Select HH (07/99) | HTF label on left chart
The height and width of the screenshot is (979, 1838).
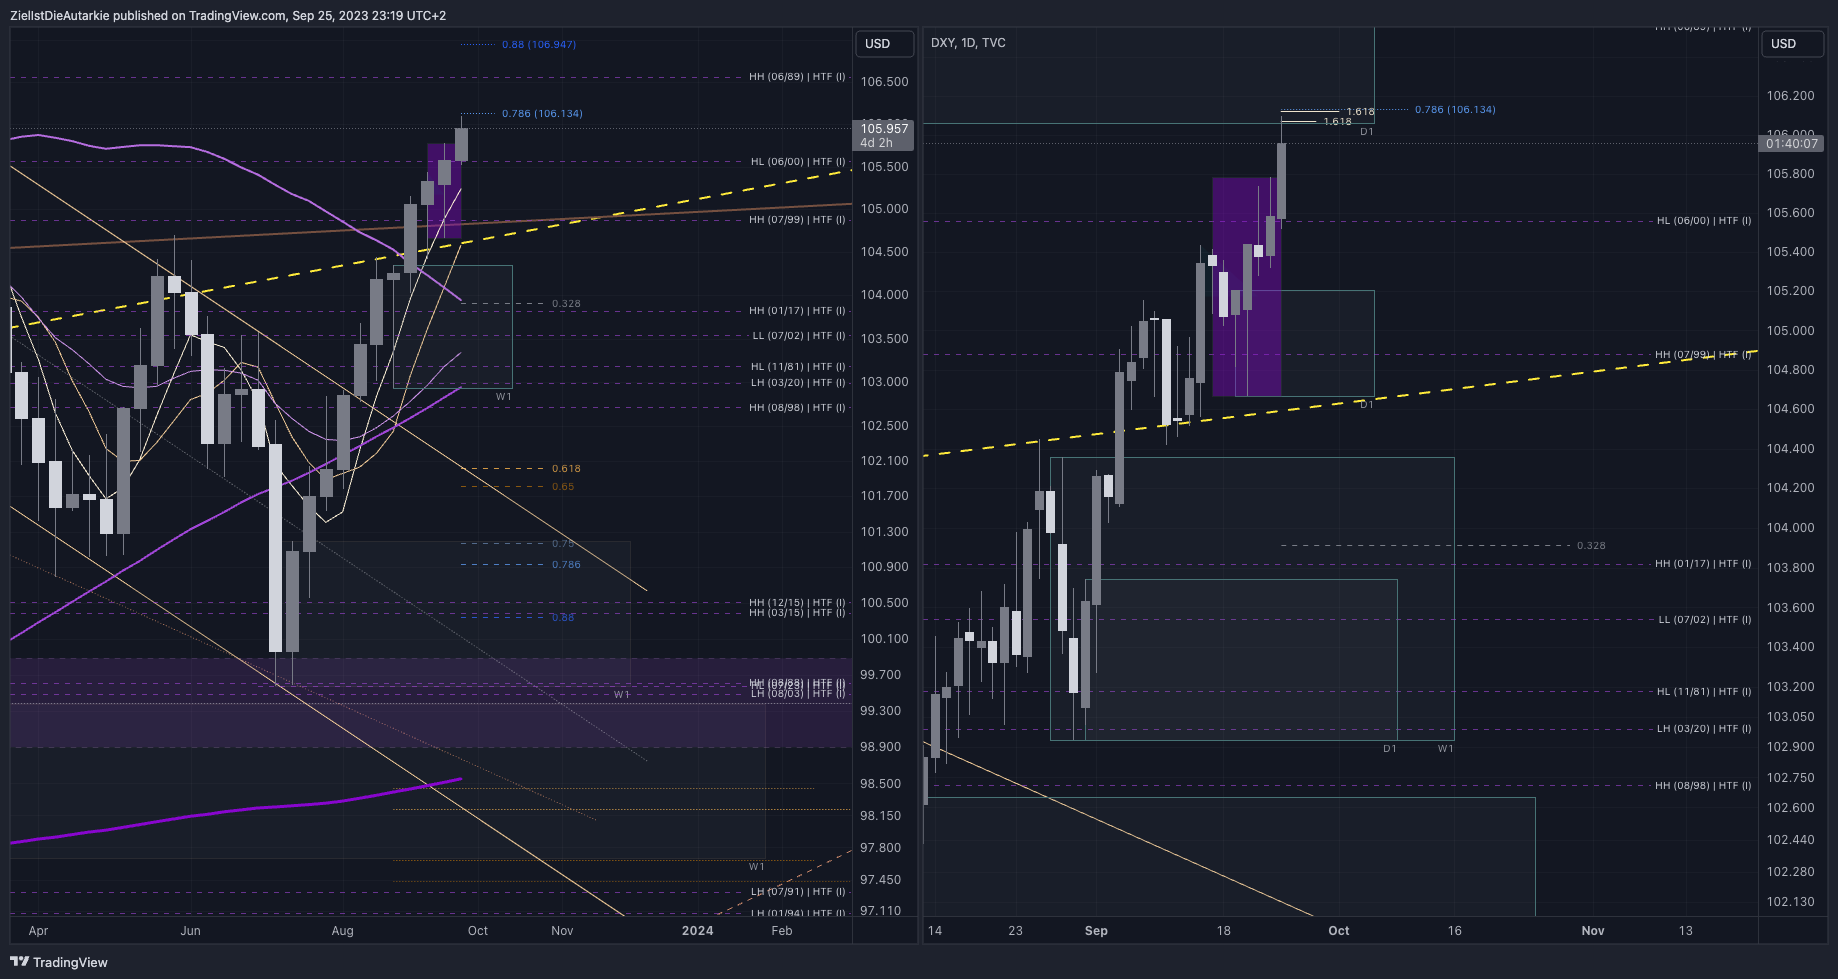point(797,220)
